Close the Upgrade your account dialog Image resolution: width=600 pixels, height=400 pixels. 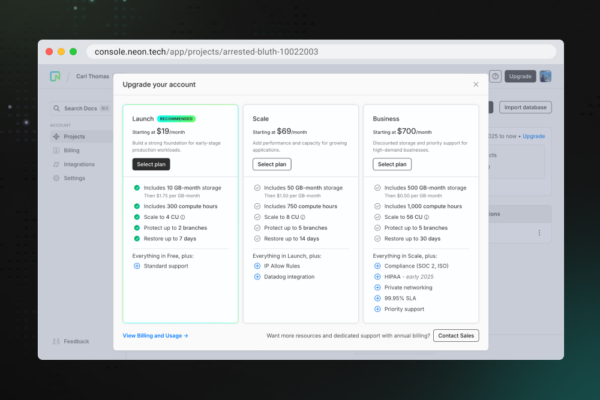(x=476, y=84)
